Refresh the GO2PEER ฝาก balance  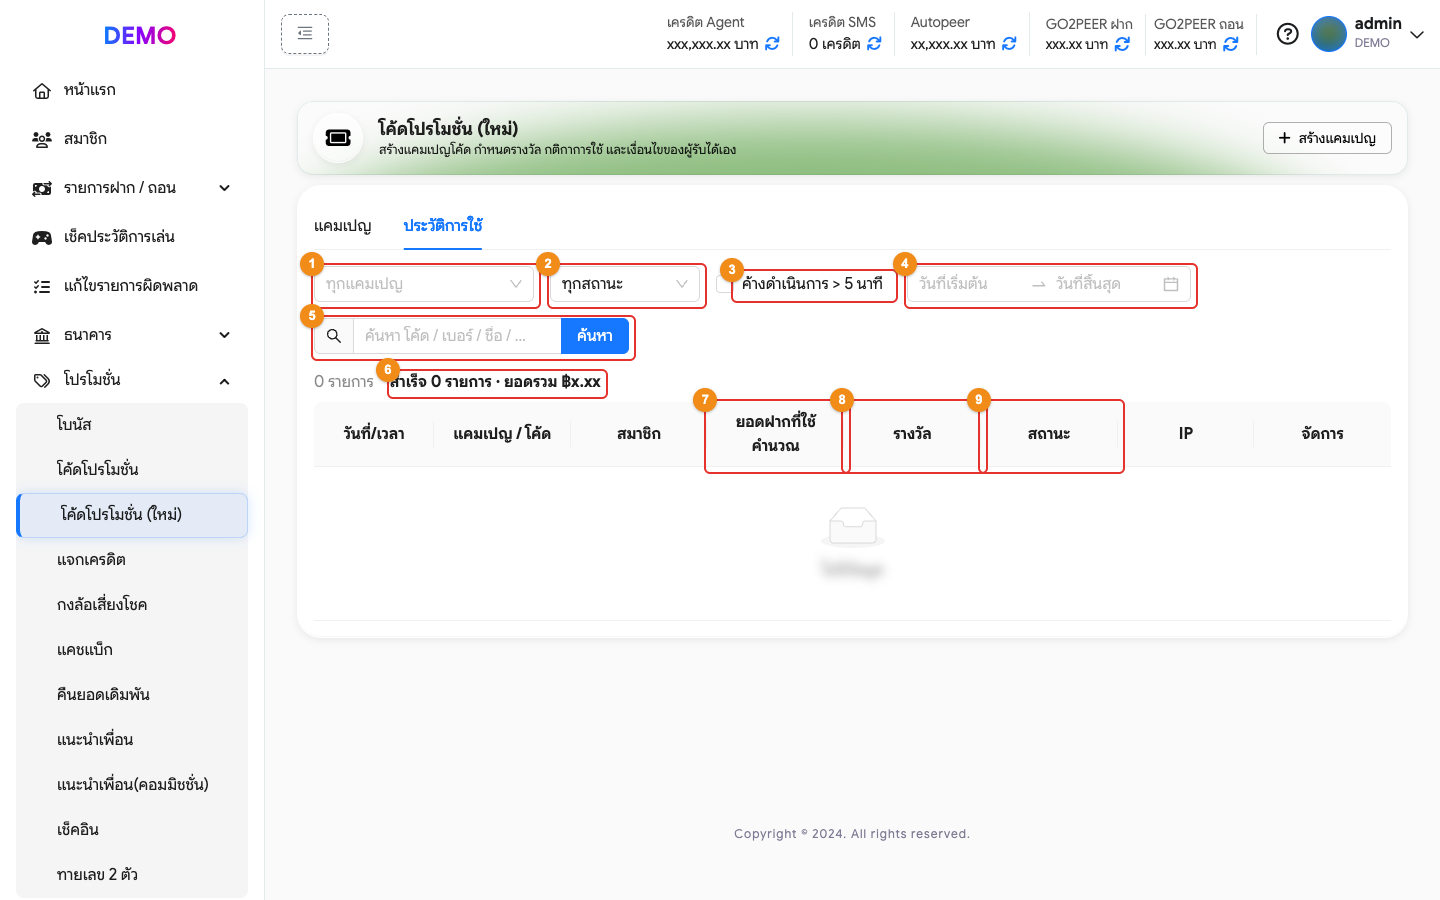(x=1122, y=44)
